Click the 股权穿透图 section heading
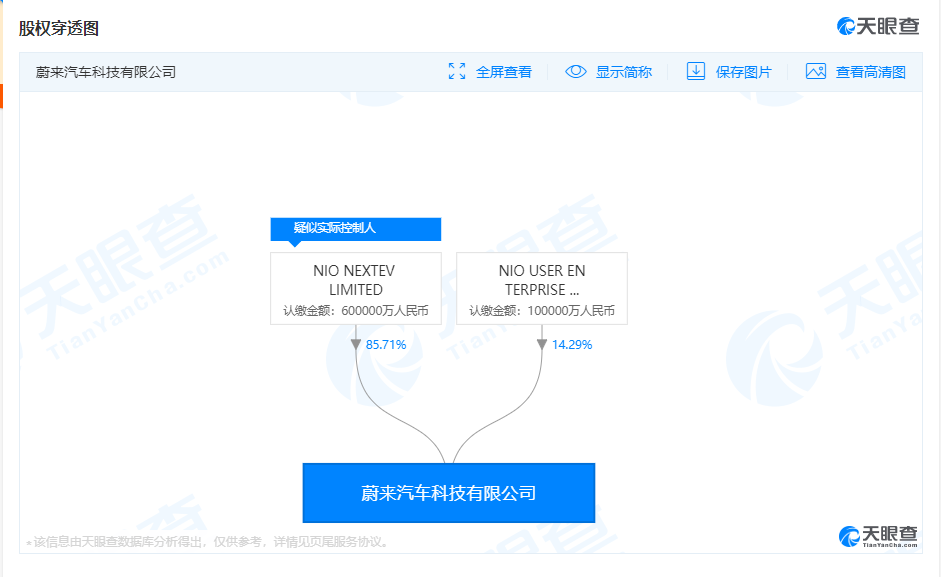 (x=59, y=28)
